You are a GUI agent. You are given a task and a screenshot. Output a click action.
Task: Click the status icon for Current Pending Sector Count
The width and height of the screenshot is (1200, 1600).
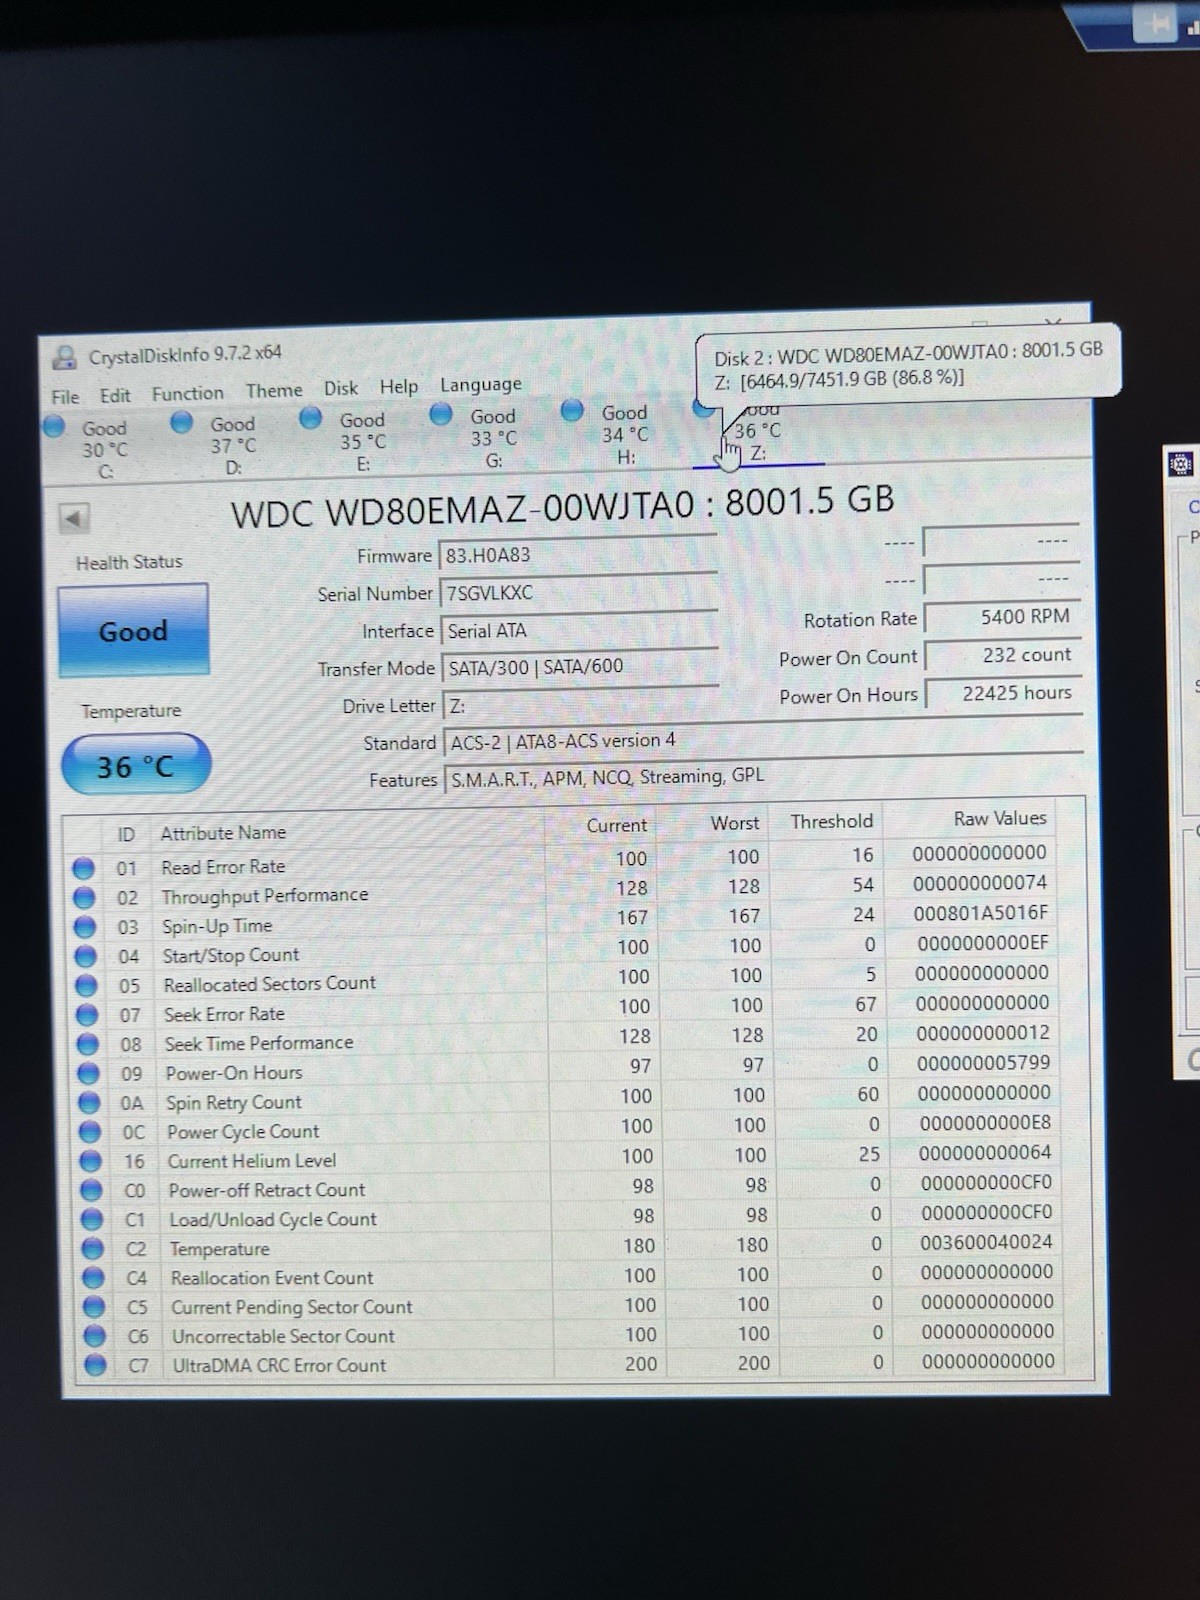(94, 1307)
